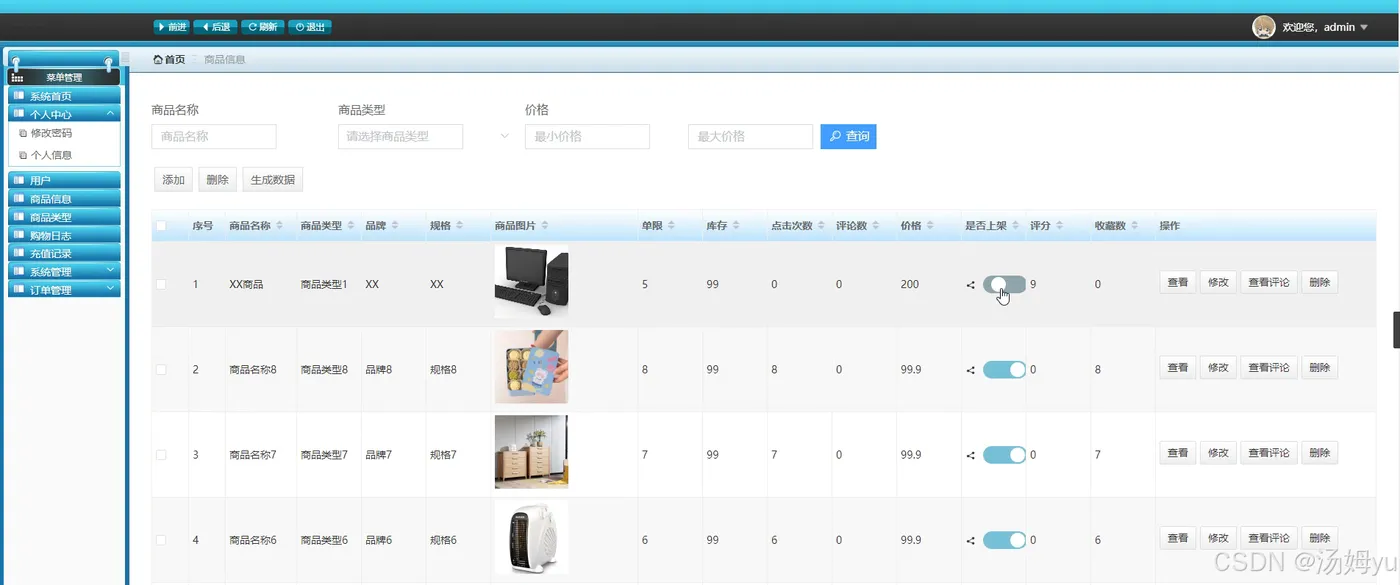Sort by 价格 column arrows
Viewport: 1400px width, 585px height.
pyautogui.click(x=931, y=226)
